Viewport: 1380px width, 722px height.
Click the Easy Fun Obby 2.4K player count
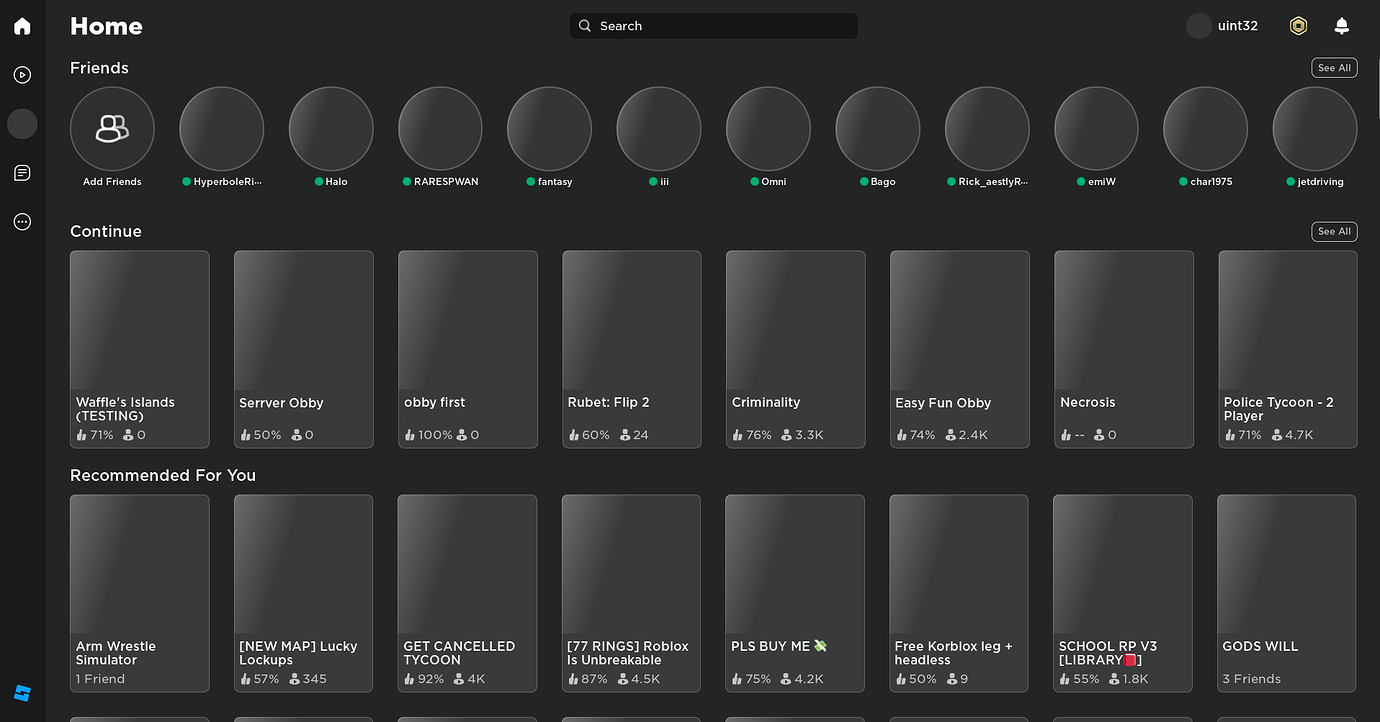[x=967, y=435]
